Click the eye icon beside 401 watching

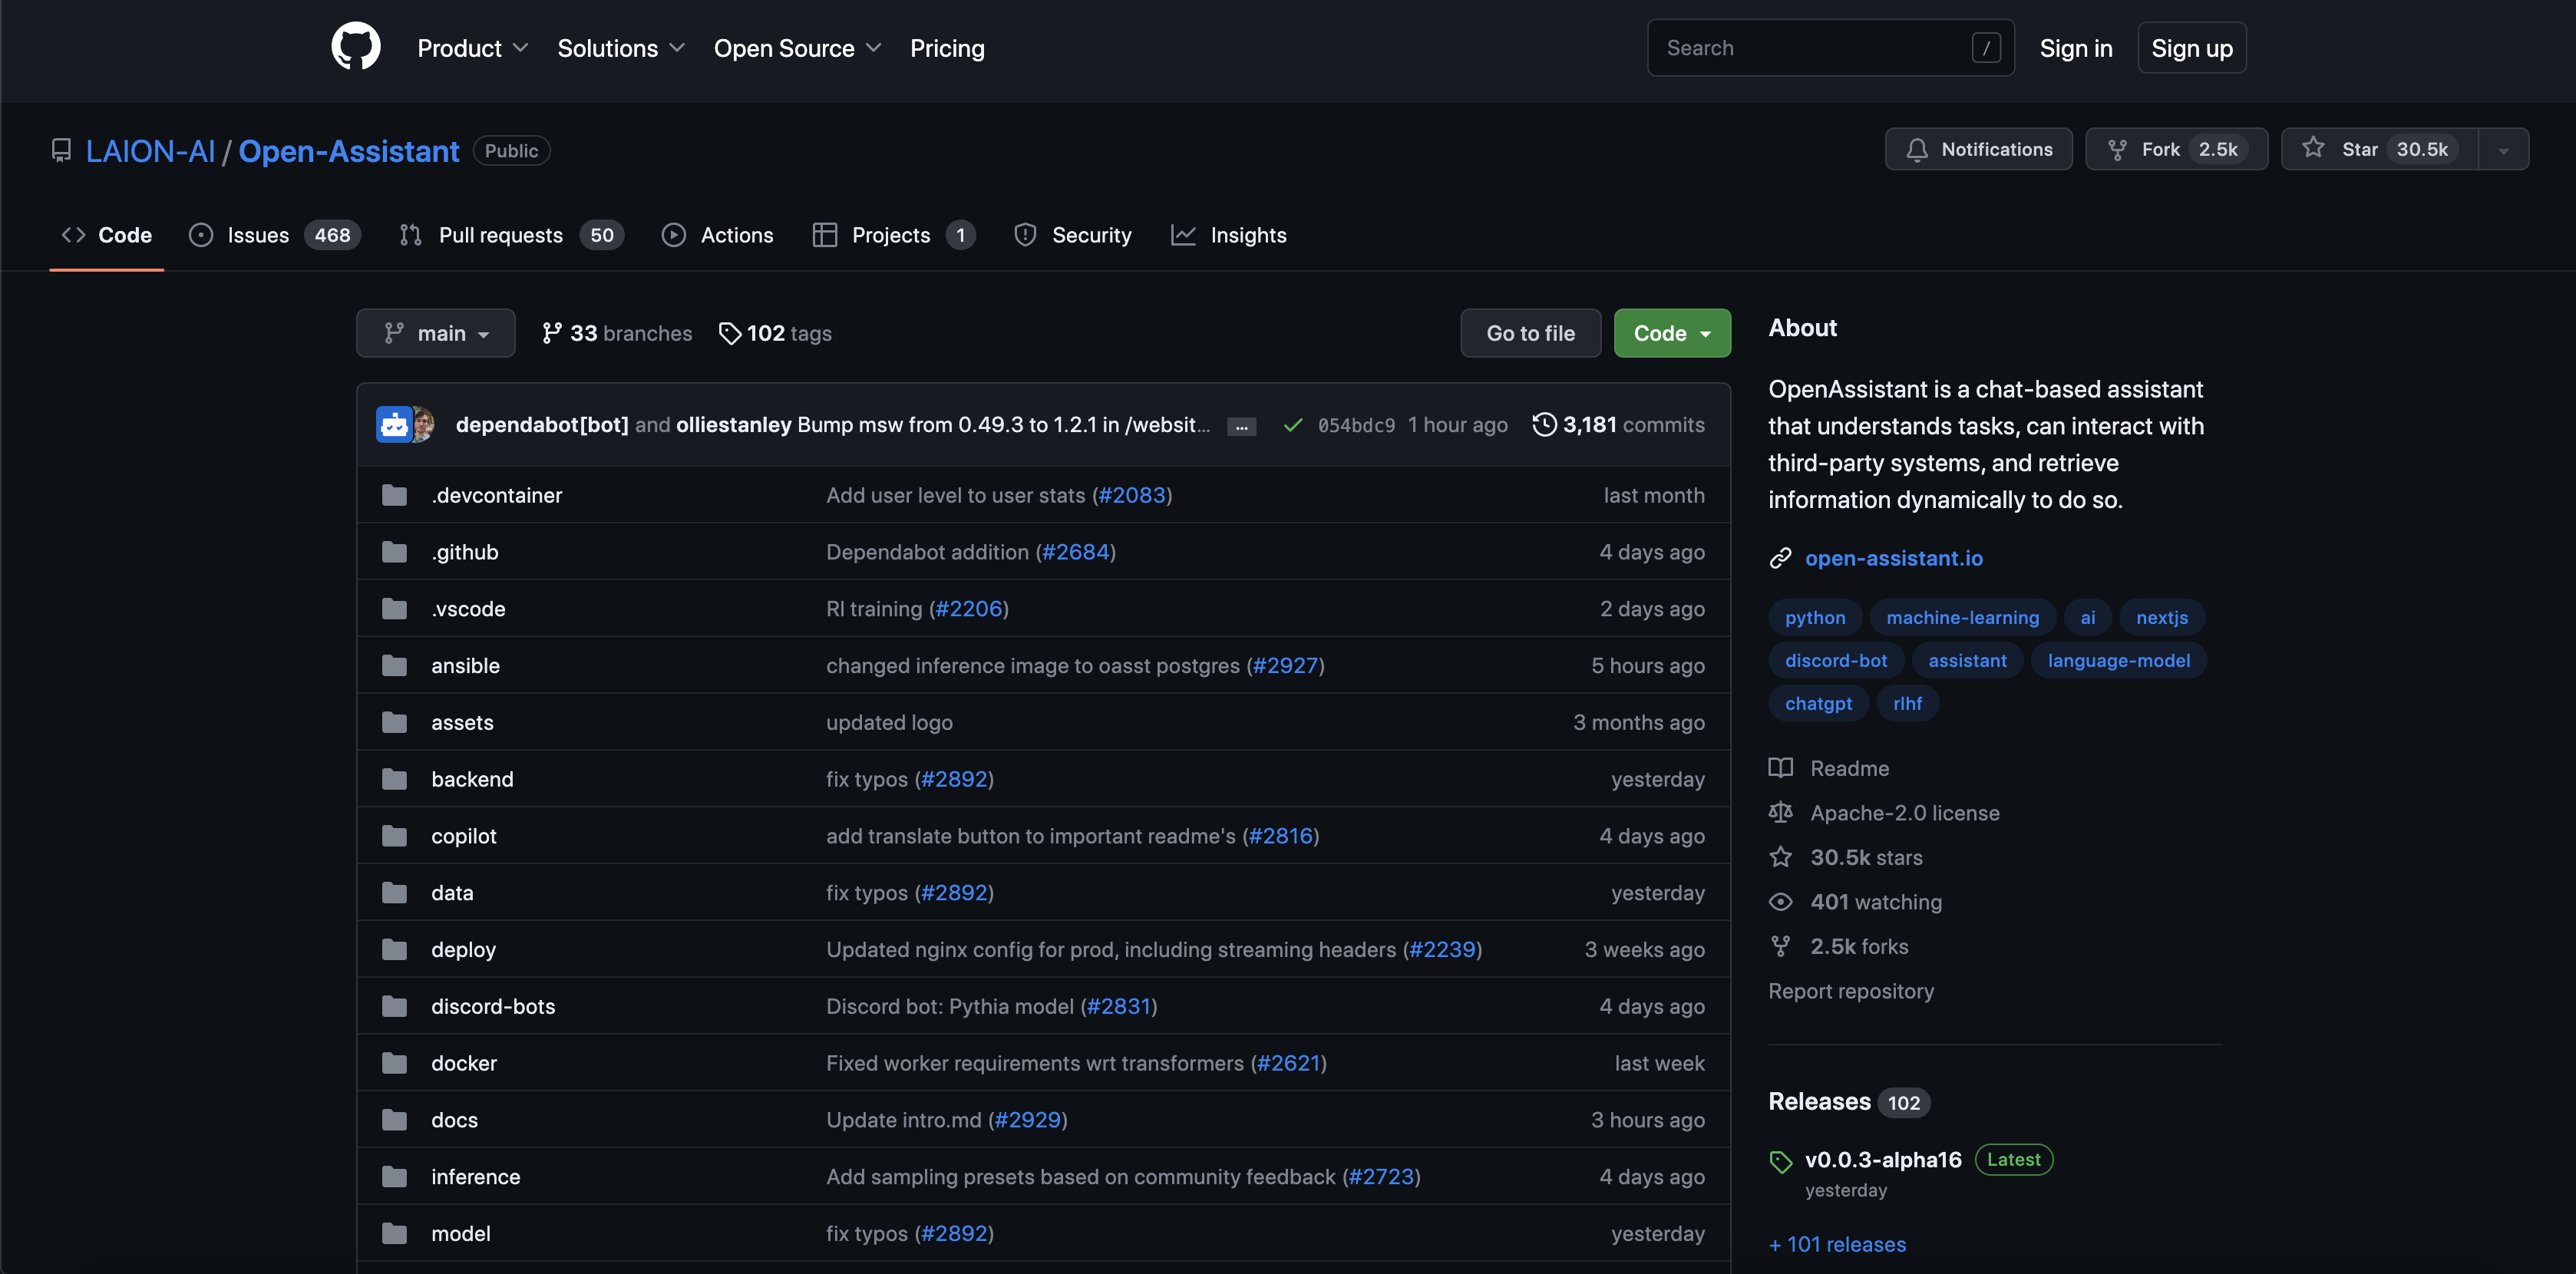[x=1780, y=902]
